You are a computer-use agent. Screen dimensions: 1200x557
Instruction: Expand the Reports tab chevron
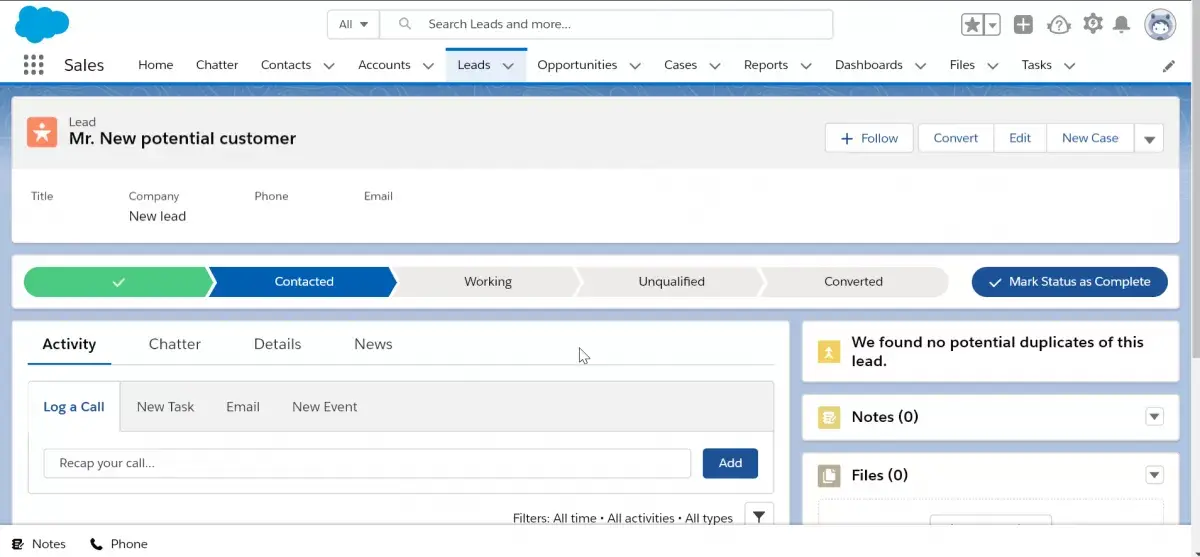pyautogui.click(x=806, y=66)
